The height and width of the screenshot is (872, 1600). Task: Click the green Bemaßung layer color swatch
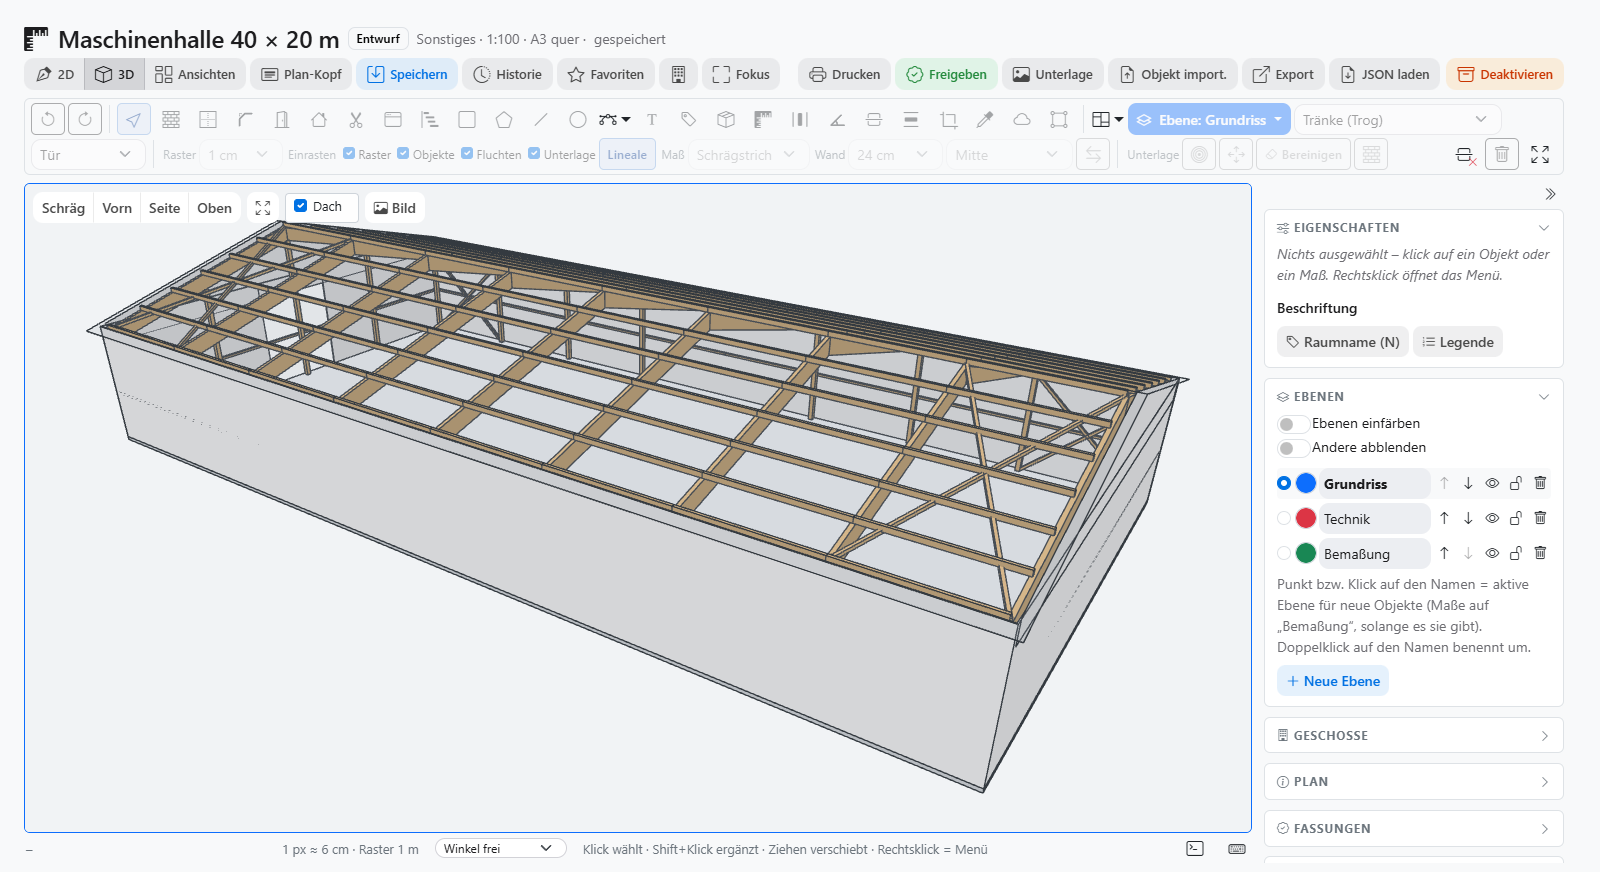pos(1306,553)
